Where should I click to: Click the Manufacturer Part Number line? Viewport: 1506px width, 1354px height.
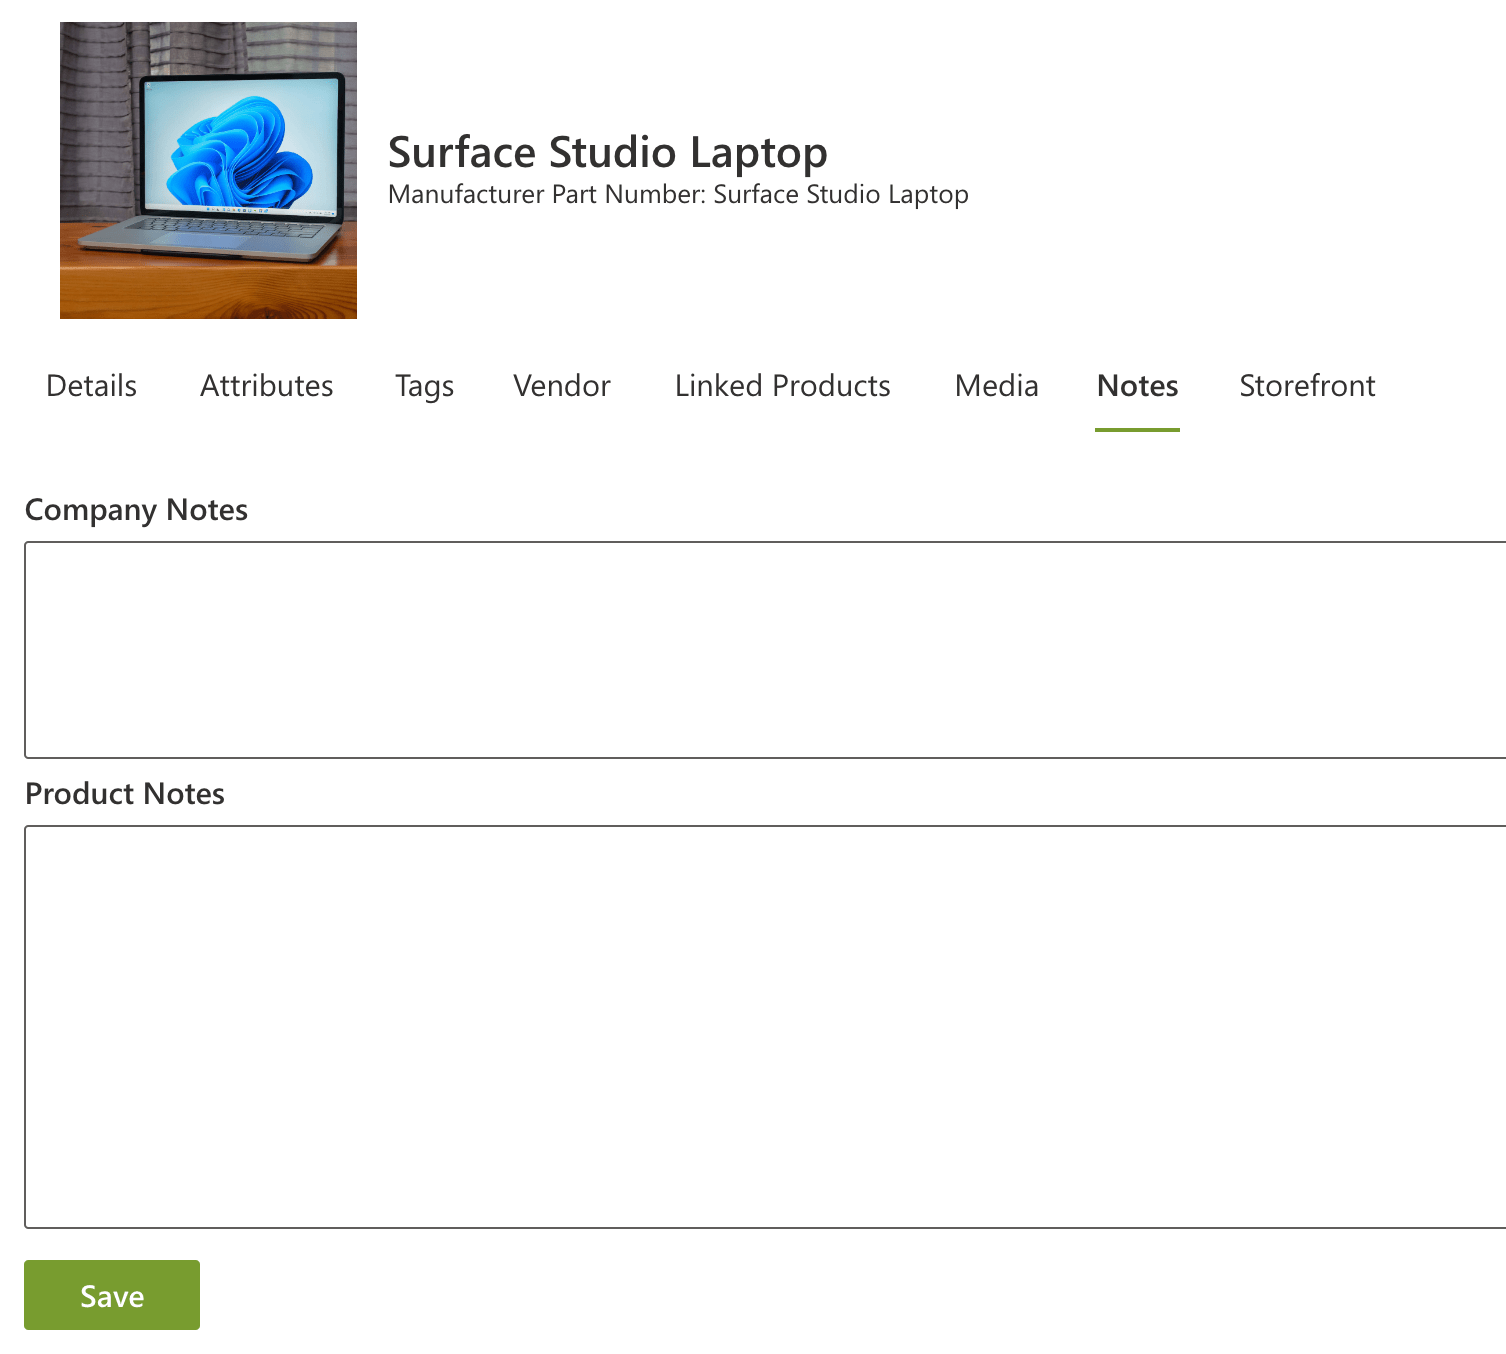tap(678, 194)
